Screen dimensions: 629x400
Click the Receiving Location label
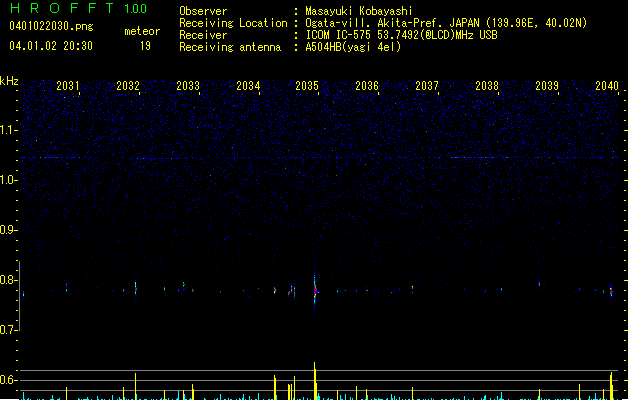pyautogui.click(x=233, y=23)
